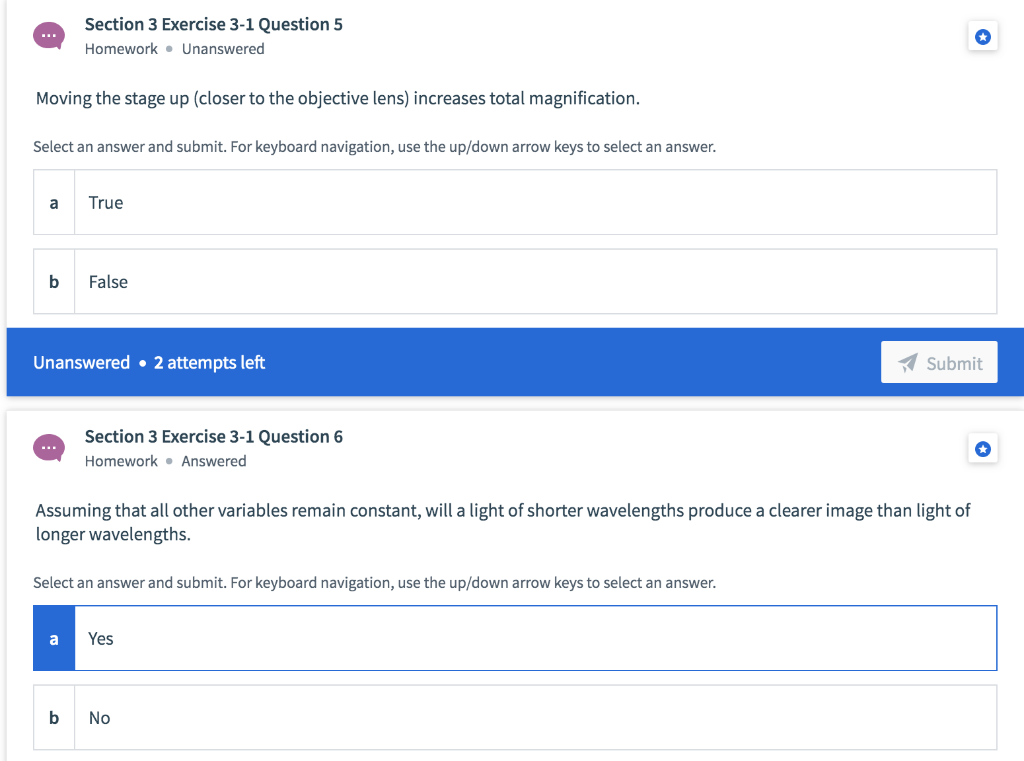The height and width of the screenshot is (761, 1024).
Task: Click the paper plane icon on Submit
Action: [x=908, y=363]
